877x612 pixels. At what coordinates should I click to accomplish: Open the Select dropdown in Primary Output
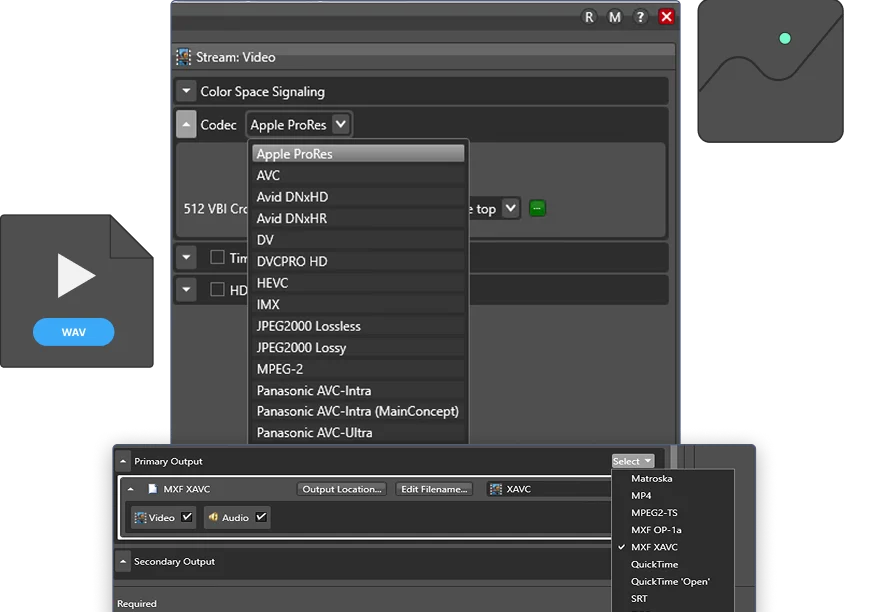pos(633,461)
